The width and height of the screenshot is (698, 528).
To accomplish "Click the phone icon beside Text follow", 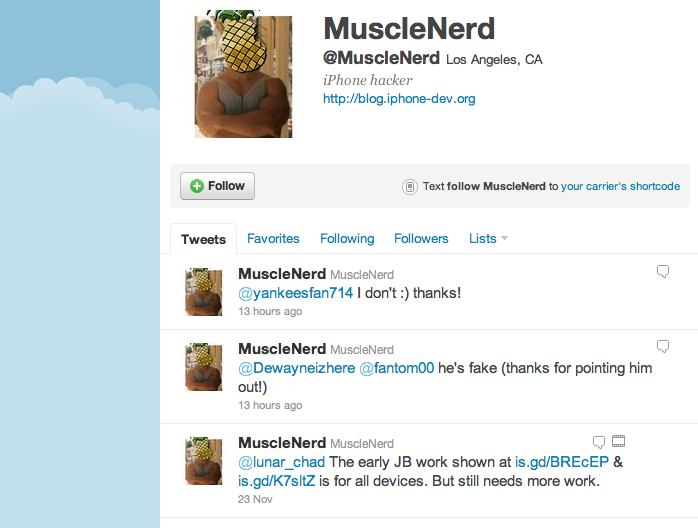I will pyautogui.click(x=410, y=187).
